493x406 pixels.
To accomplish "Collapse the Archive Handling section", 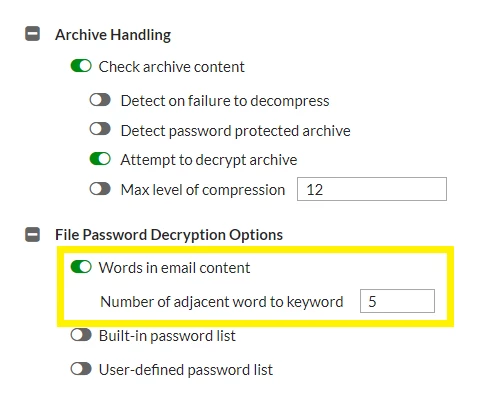I will (32, 34).
